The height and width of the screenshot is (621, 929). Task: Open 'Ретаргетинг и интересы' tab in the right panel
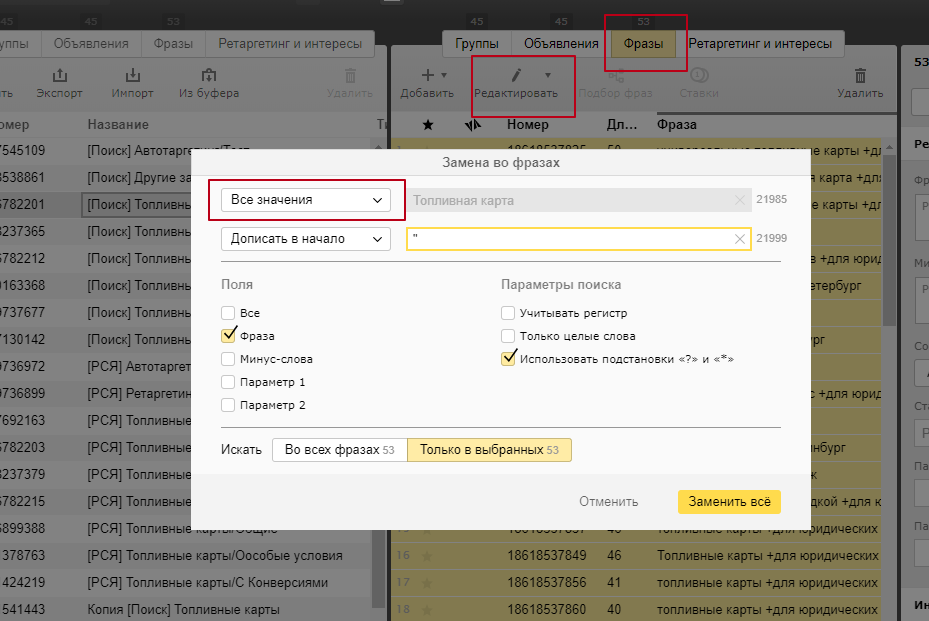[x=760, y=44]
